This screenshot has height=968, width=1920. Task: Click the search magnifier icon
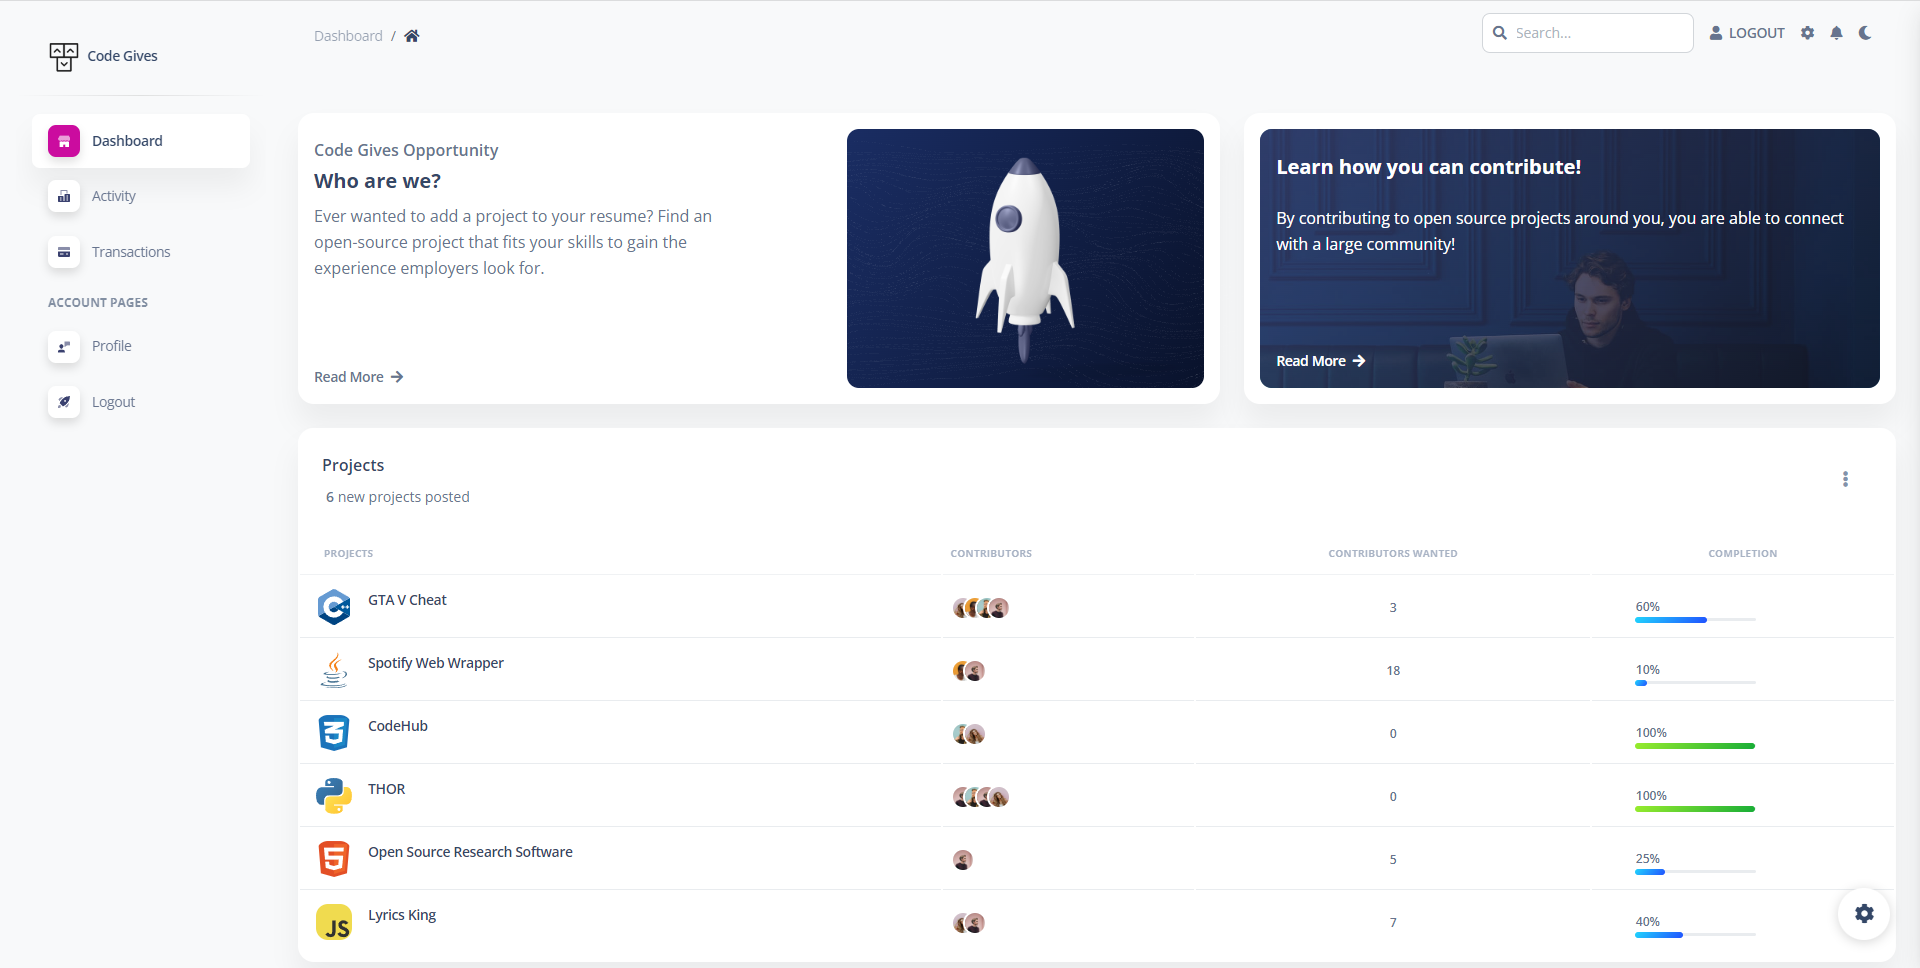click(x=1500, y=33)
